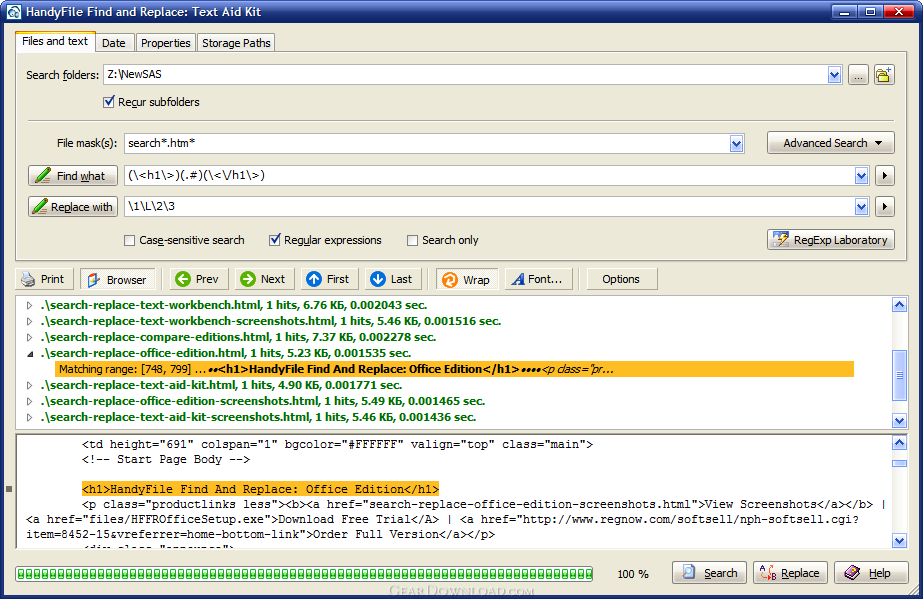
Task: Enable Case-sensitive search checkbox
Action: [x=130, y=240]
